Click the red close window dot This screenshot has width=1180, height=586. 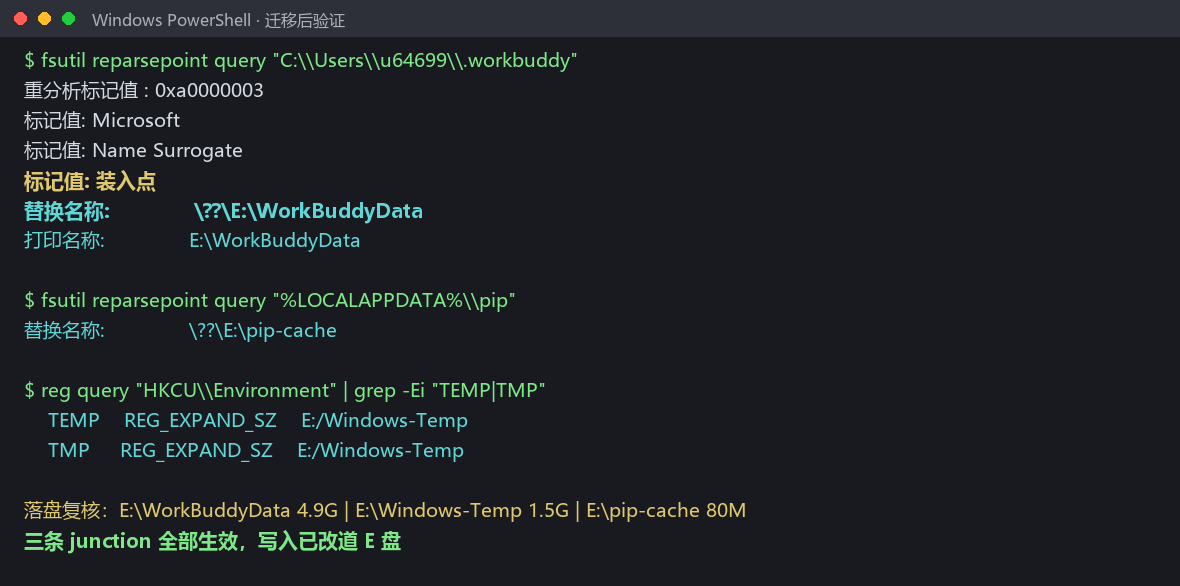point(20,19)
